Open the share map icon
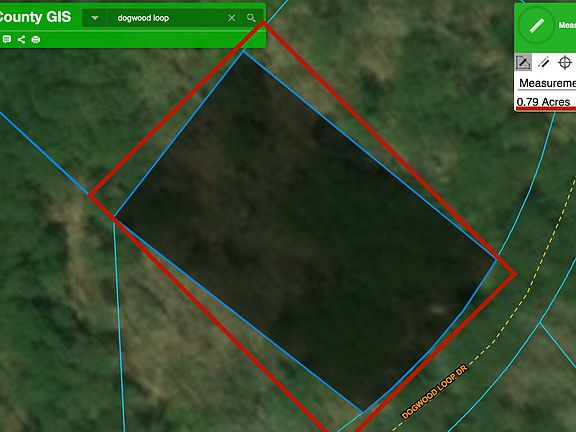Viewport: 576px width, 432px height. click(21, 39)
